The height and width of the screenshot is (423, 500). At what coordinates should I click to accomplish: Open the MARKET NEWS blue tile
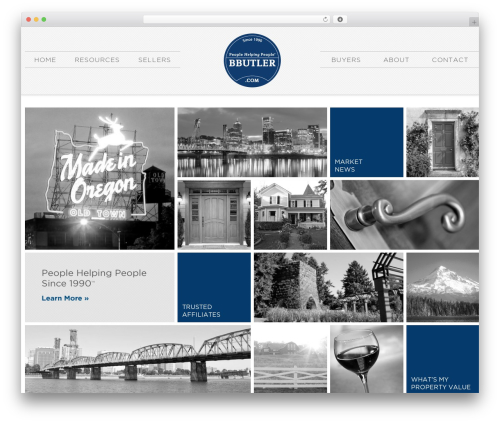coord(367,142)
